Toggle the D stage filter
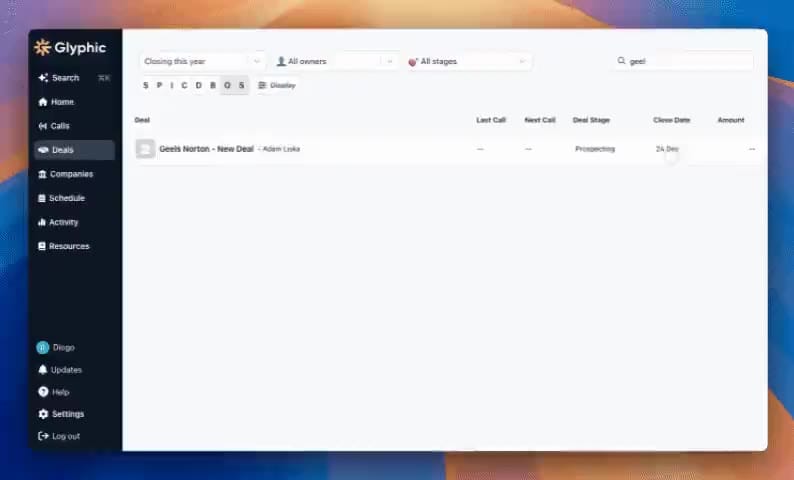Screen dimensions: 794x480 click(198, 85)
